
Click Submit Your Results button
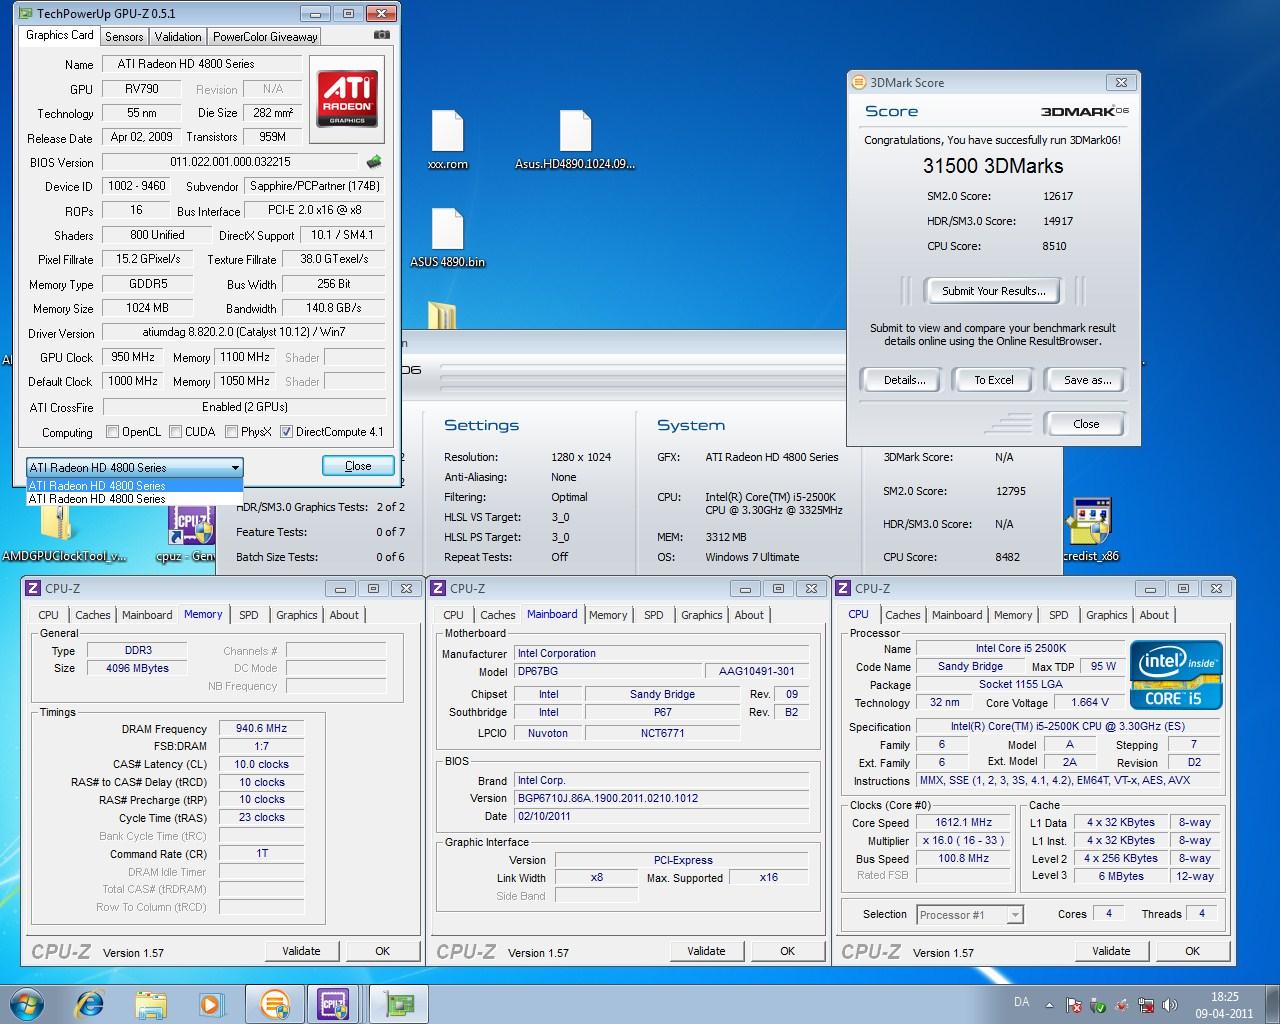(x=994, y=291)
